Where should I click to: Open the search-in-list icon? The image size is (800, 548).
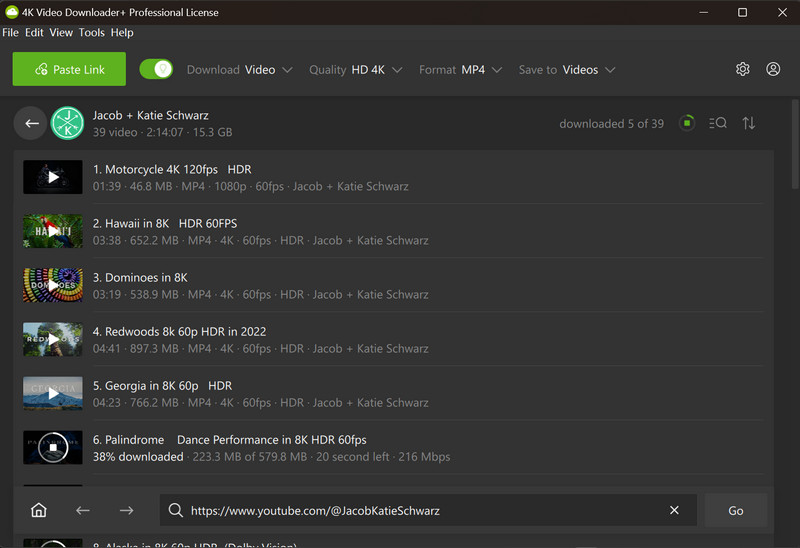click(717, 123)
